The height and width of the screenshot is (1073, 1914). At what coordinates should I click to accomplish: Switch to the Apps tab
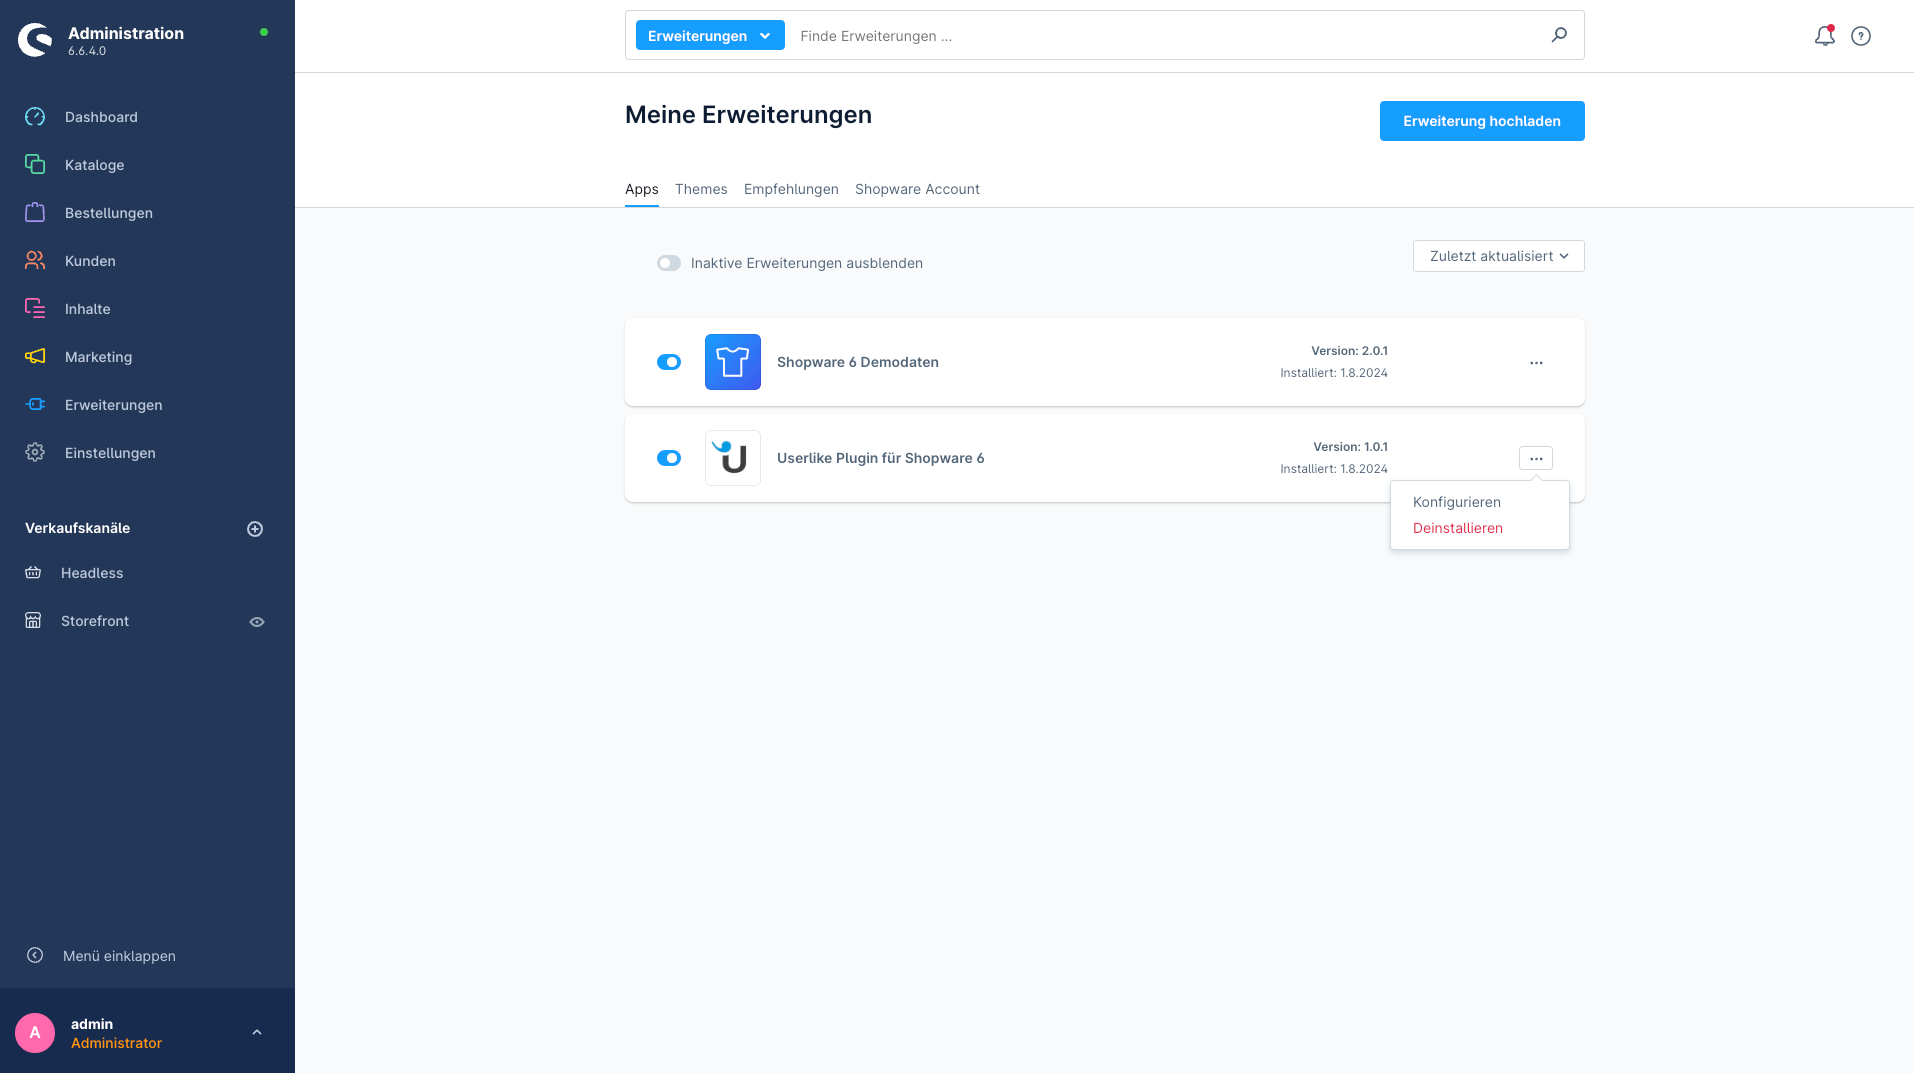[x=642, y=189]
